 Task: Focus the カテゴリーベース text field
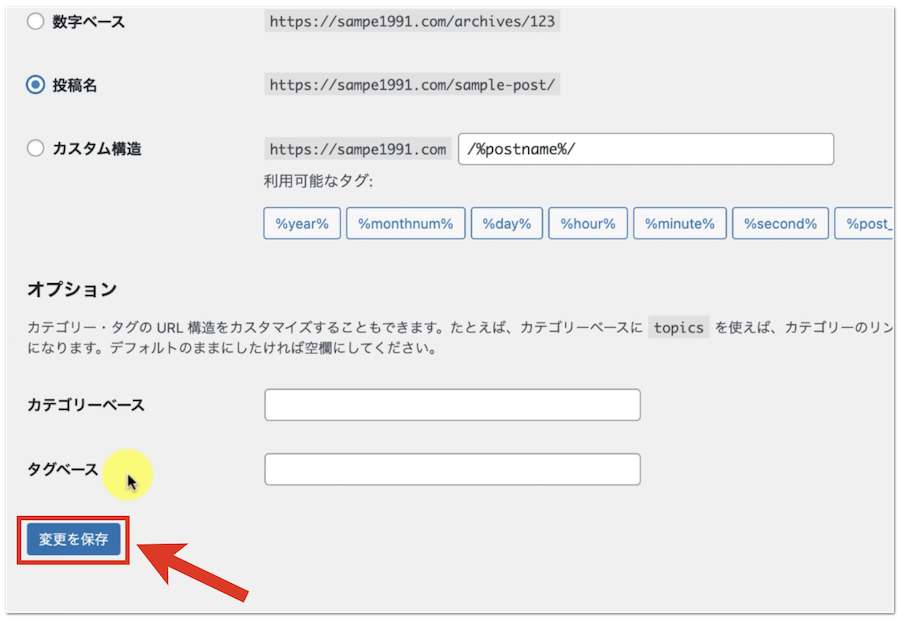[x=452, y=405]
